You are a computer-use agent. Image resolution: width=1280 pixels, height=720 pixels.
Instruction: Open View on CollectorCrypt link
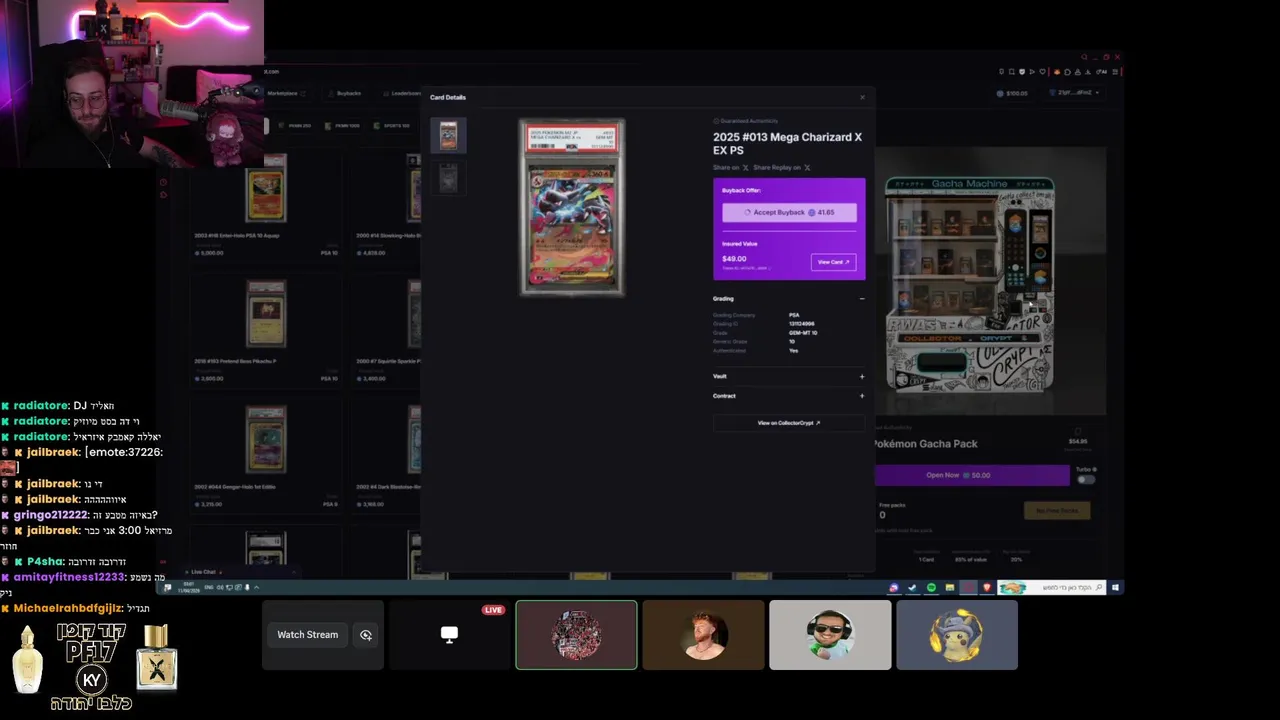[x=789, y=423]
